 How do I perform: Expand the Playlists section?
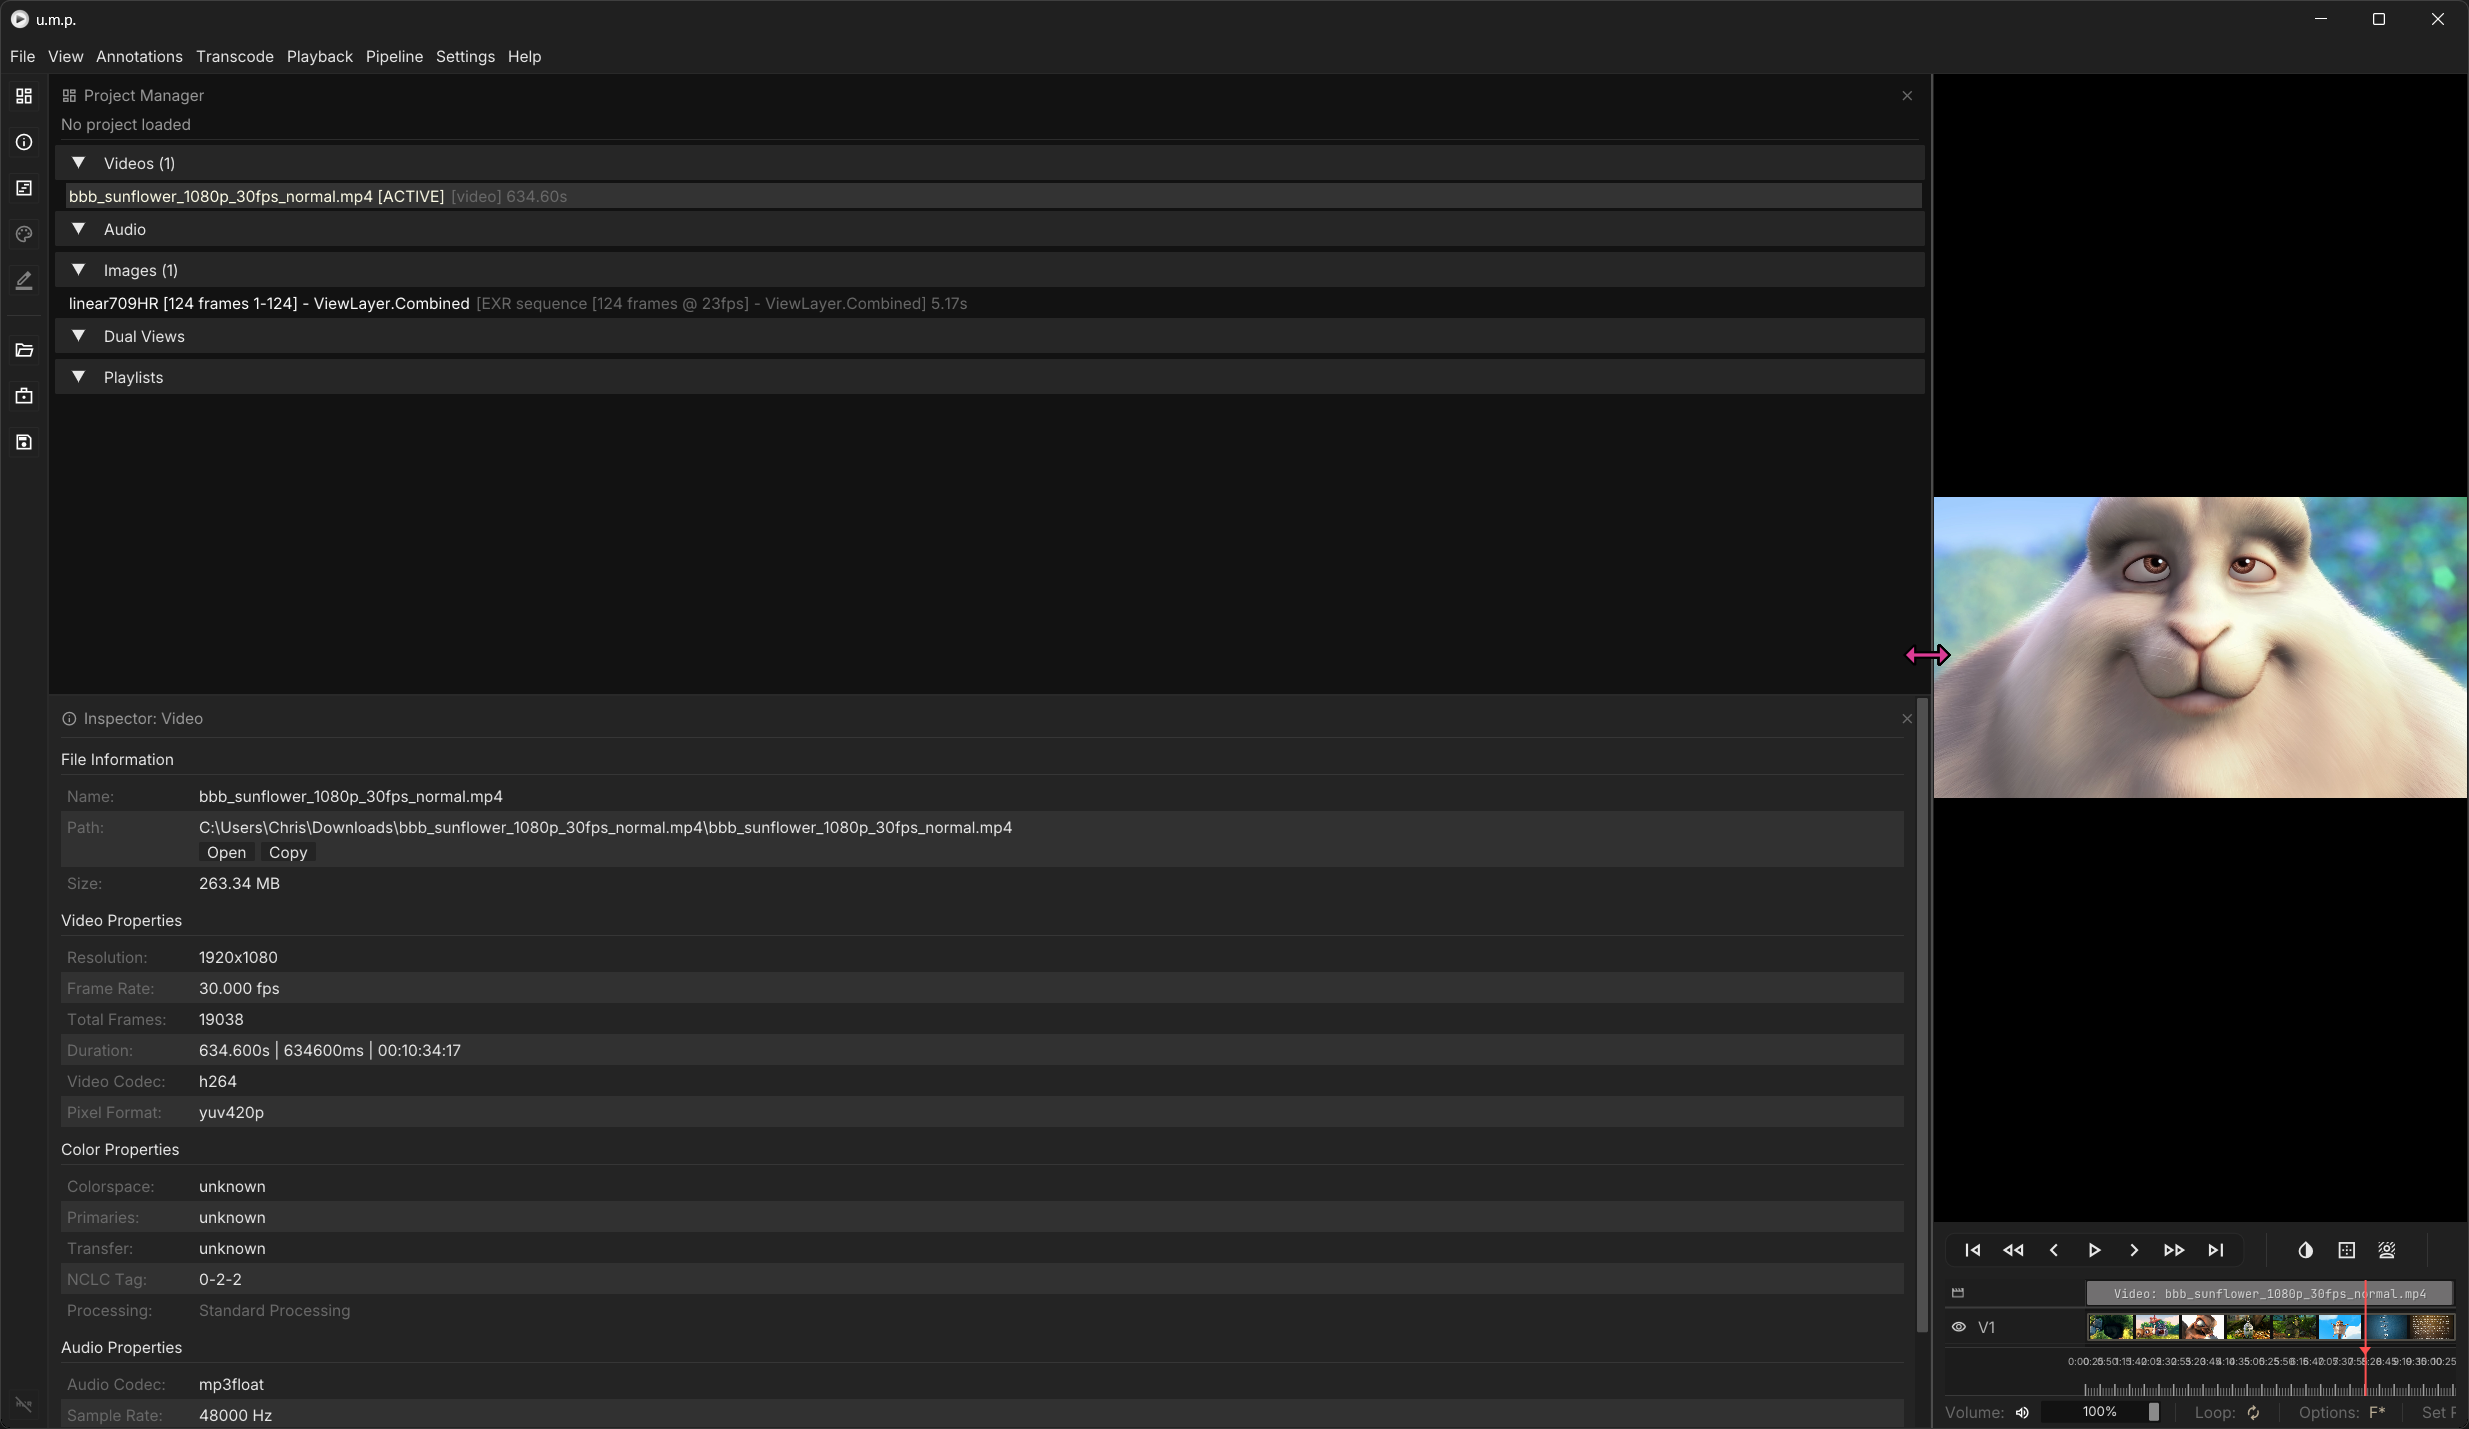coord(79,377)
